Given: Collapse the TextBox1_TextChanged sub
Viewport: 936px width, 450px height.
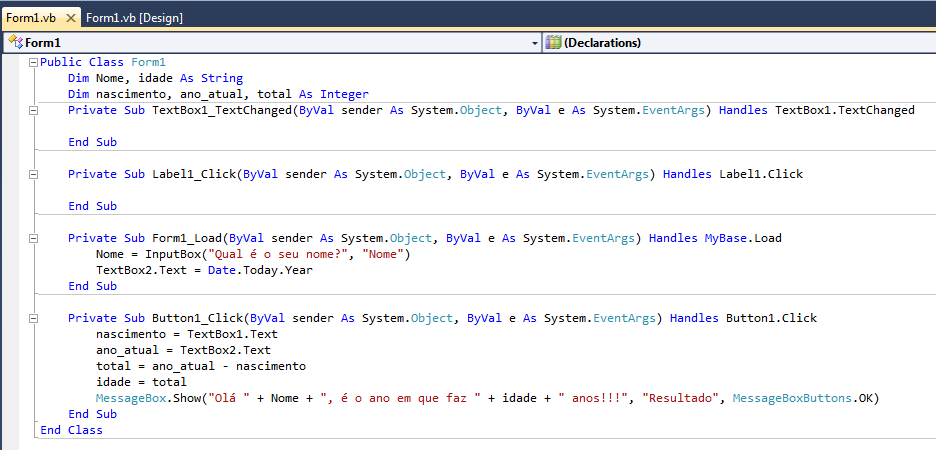Looking at the screenshot, I should click(x=33, y=110).
